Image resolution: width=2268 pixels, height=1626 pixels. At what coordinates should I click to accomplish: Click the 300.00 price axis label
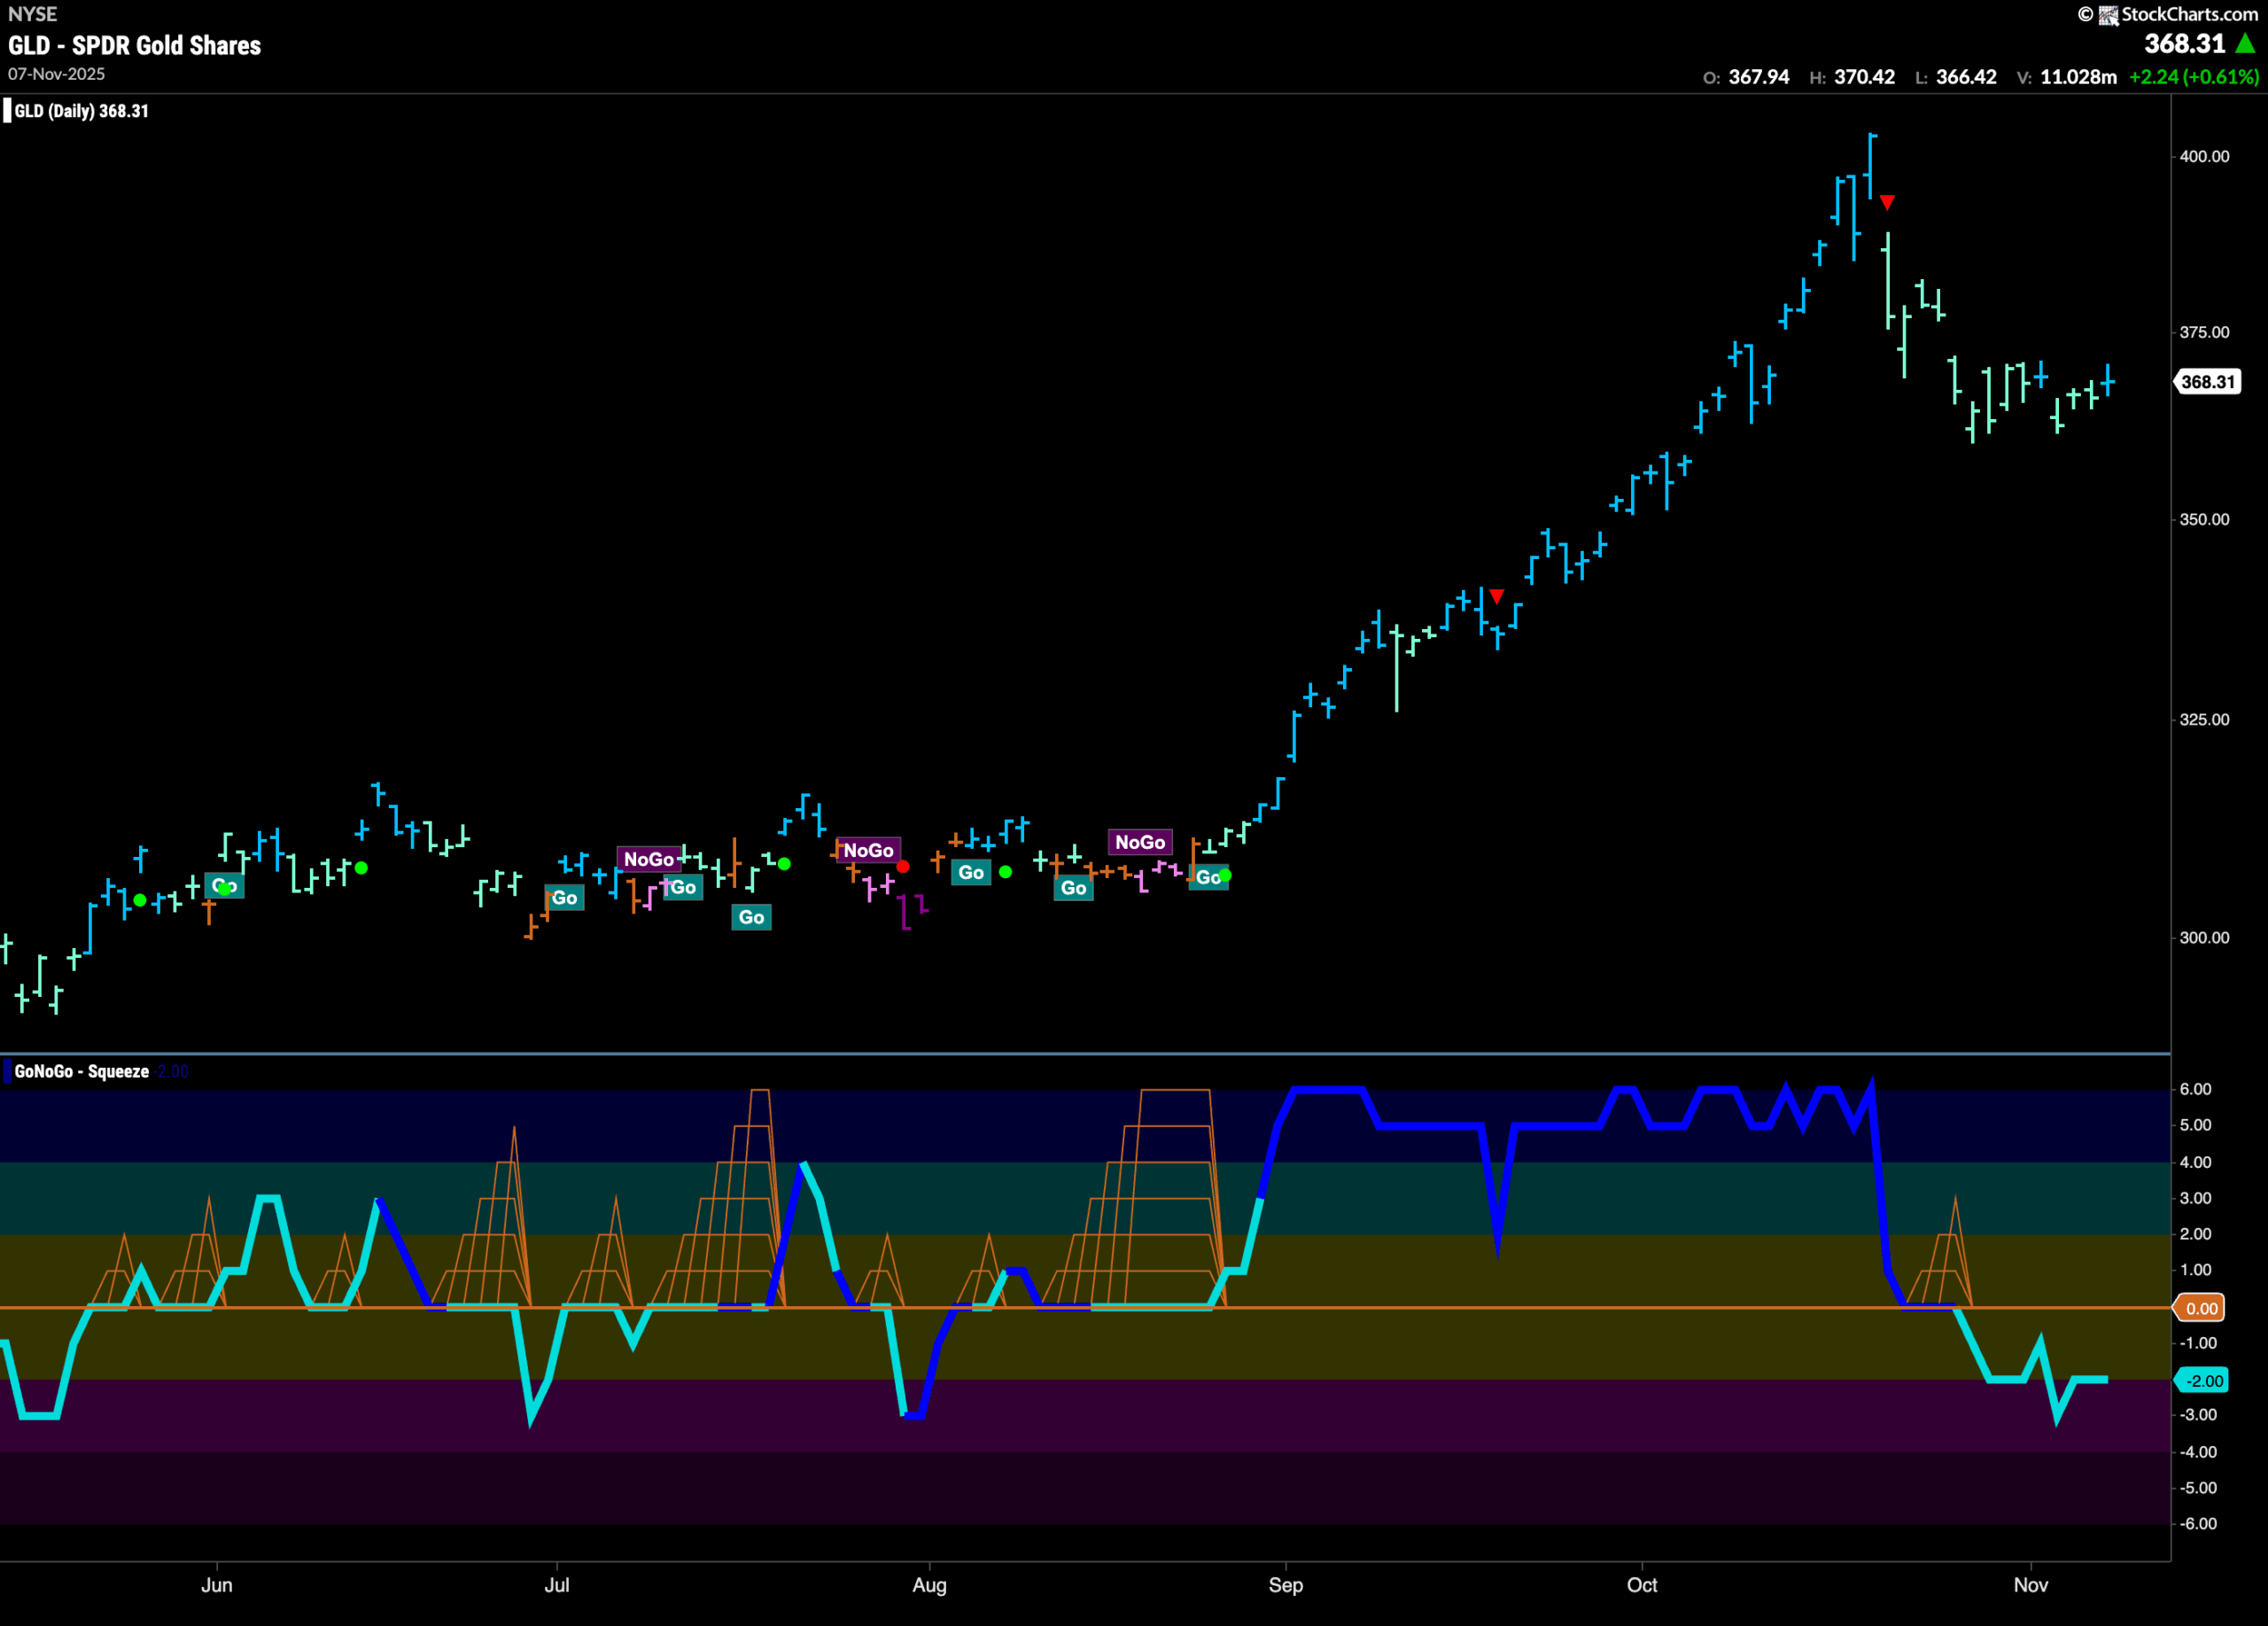(2204, 937)
